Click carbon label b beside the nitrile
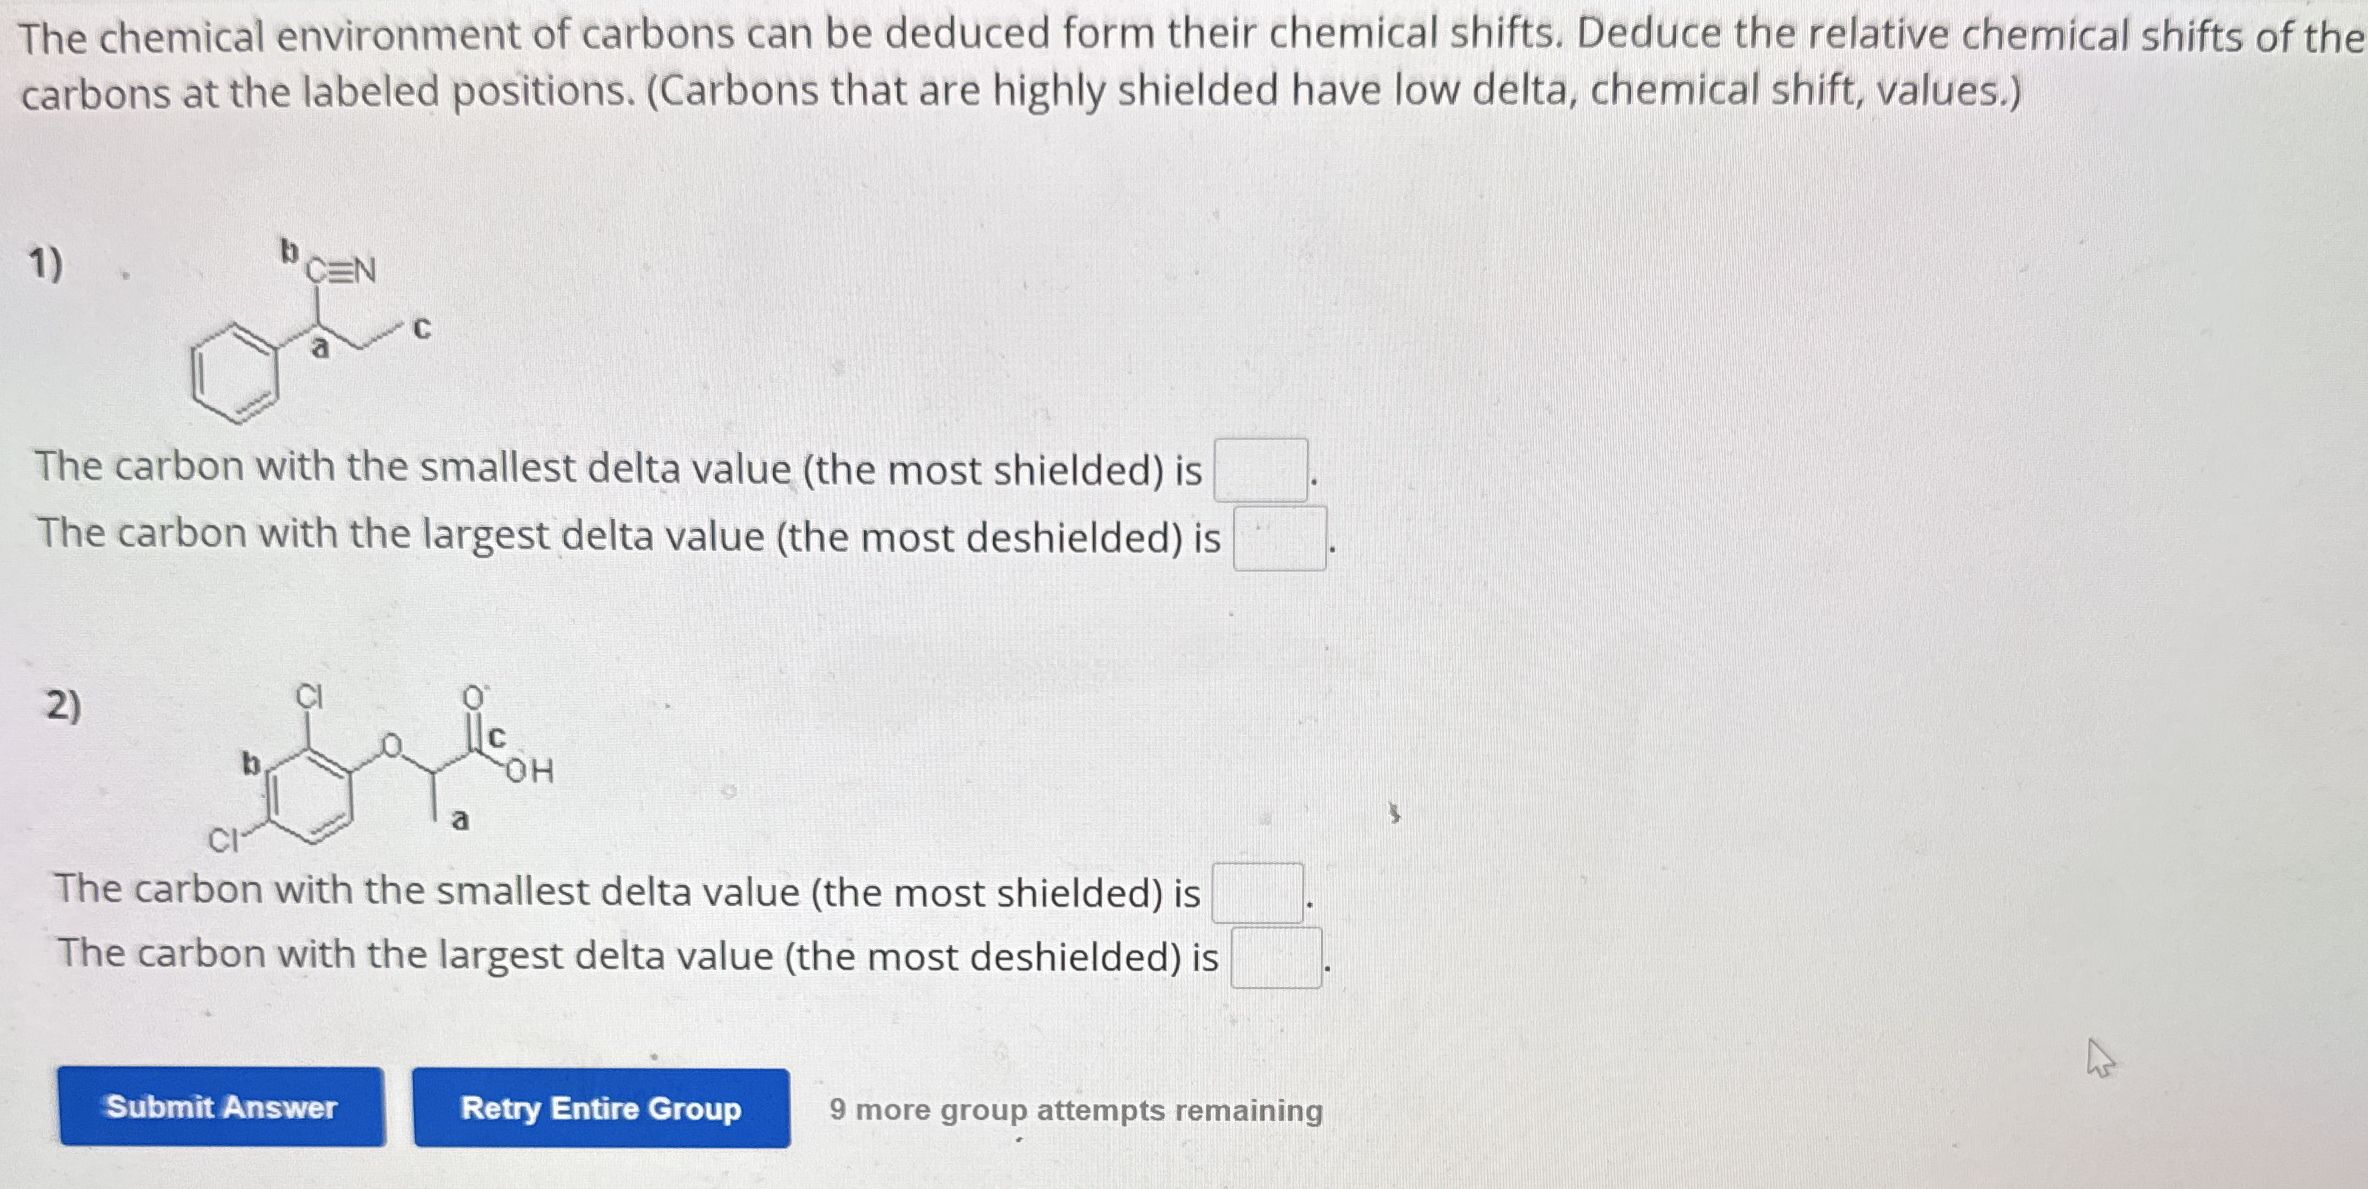Viewport: 2368px width, 1189px height. tap(289, 251)
